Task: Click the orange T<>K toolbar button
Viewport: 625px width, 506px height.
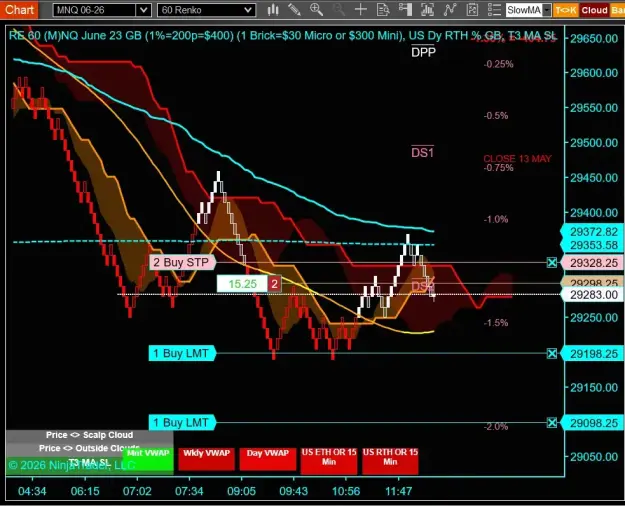Action: point(566,10)
